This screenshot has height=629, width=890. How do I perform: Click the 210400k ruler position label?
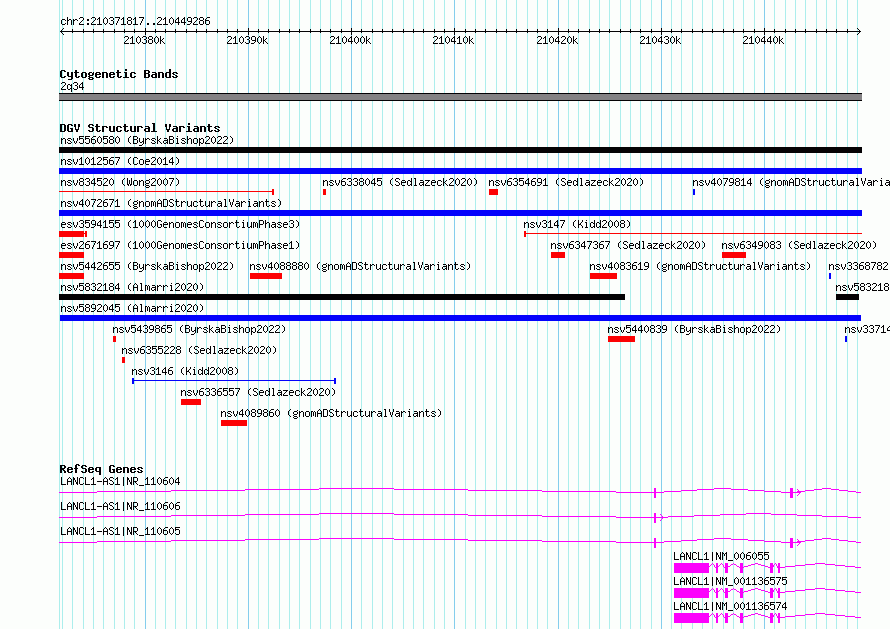click(x=350, y=40)
